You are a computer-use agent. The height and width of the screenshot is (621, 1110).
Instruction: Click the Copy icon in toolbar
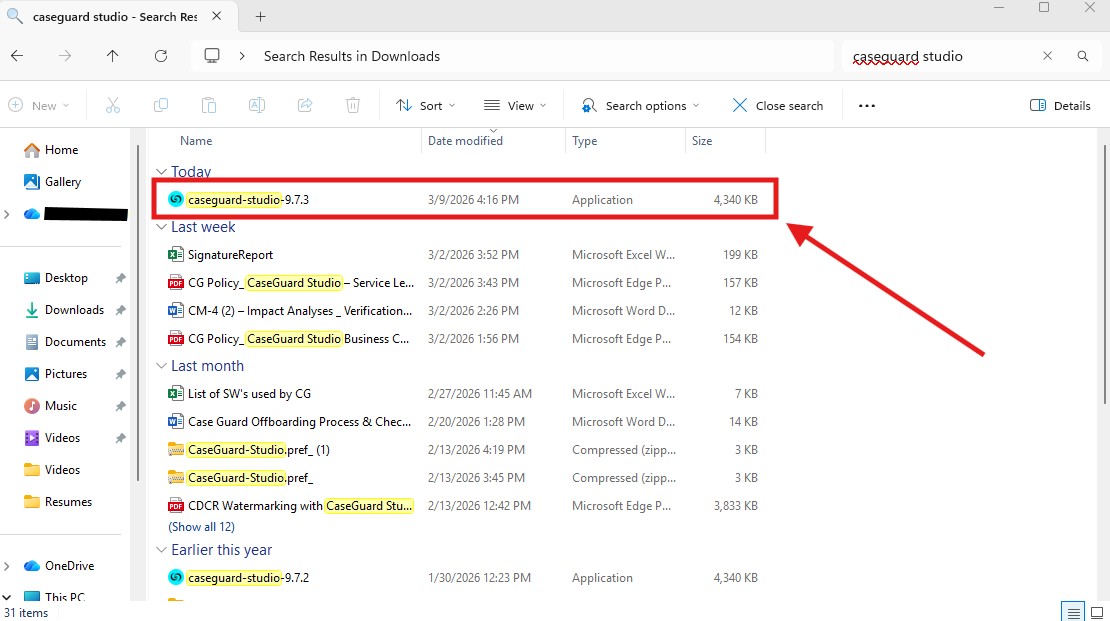point(161,105)
